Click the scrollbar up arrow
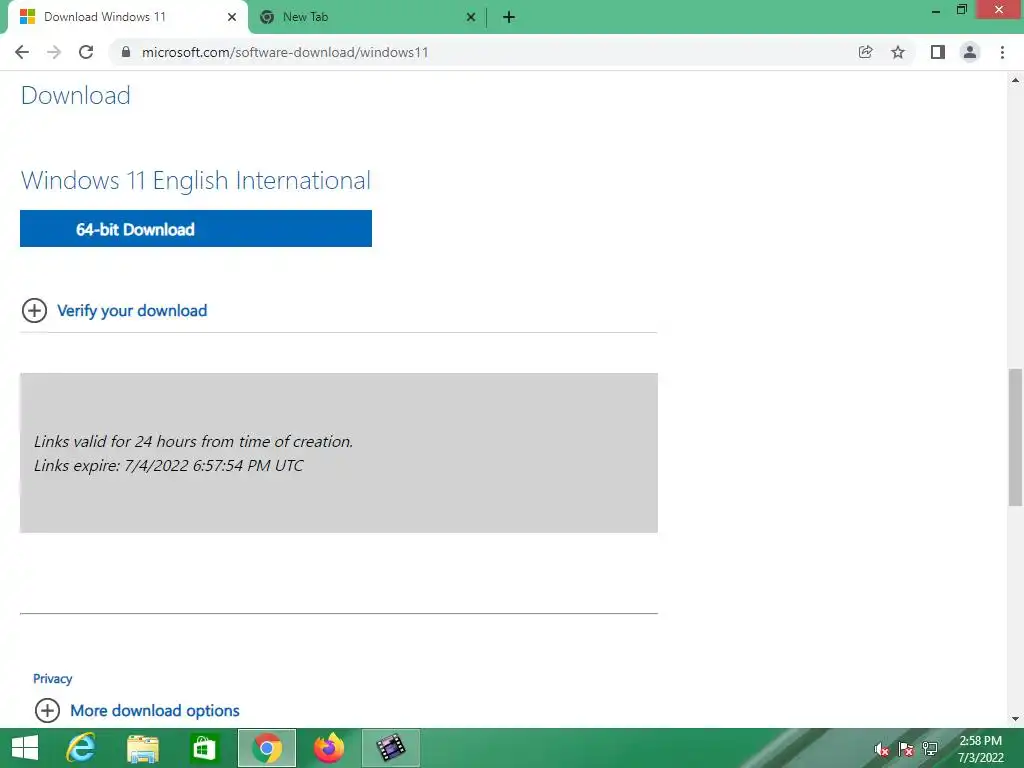Screen dimensions: 1024x768 tap(1015, 80)
